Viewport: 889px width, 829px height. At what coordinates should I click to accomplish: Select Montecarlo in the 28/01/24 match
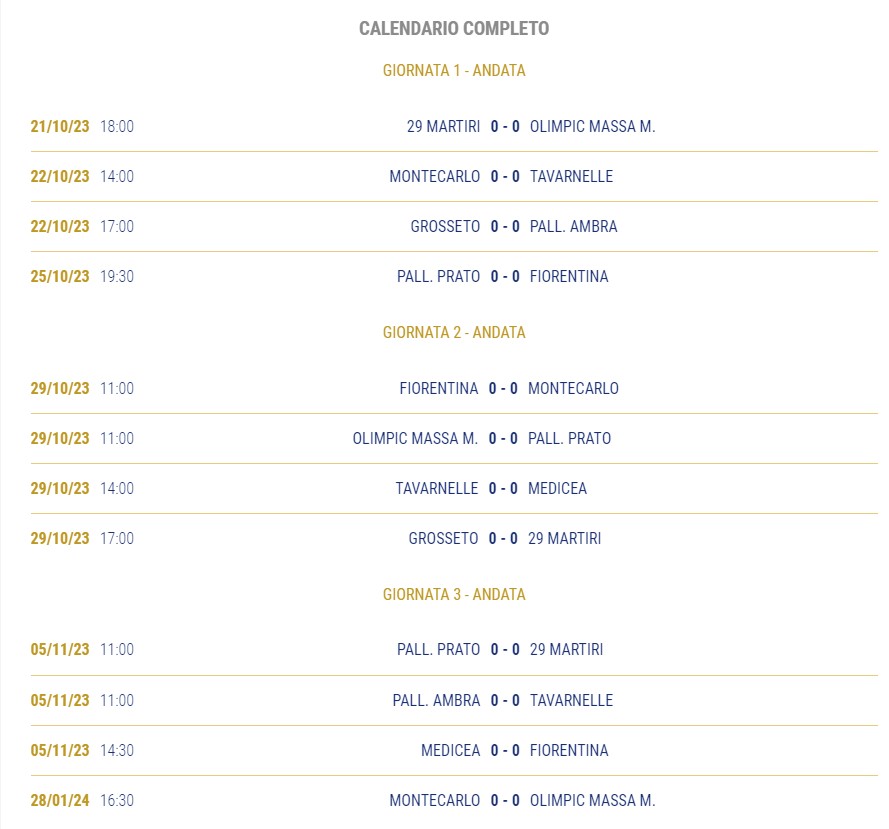click(x=434, y=800)
